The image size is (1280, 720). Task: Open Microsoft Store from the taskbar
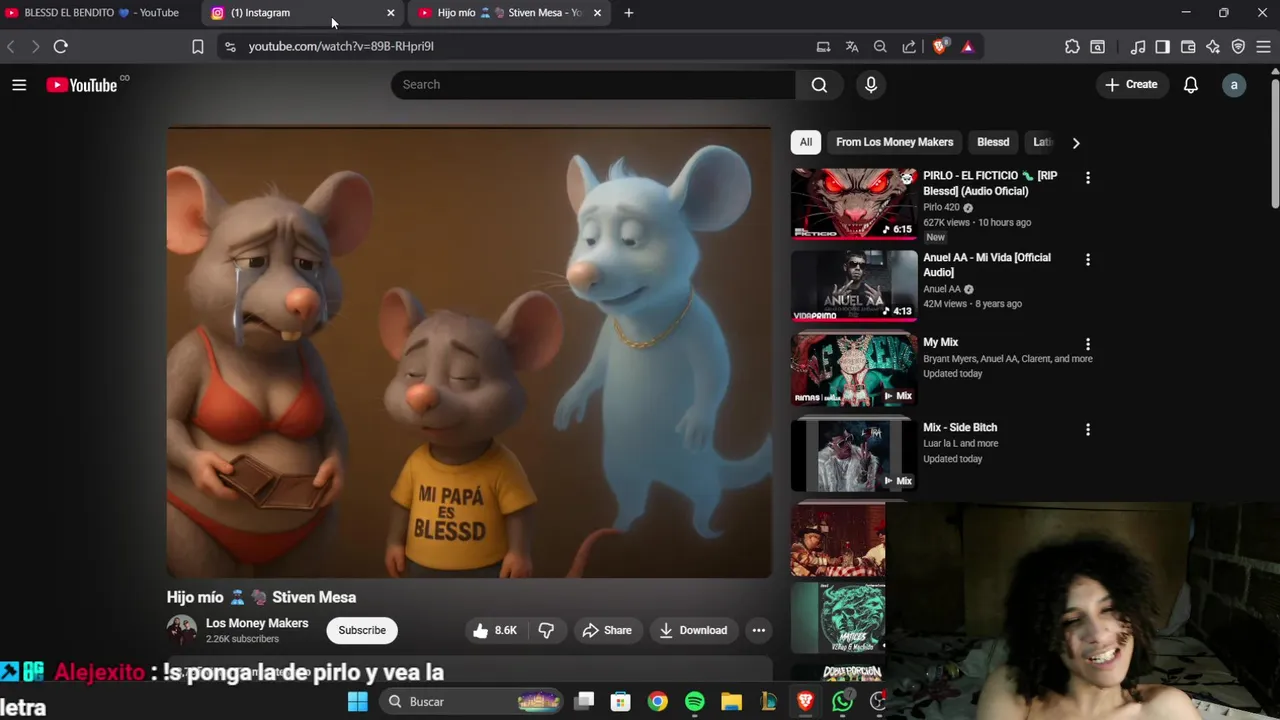(621, 701)
